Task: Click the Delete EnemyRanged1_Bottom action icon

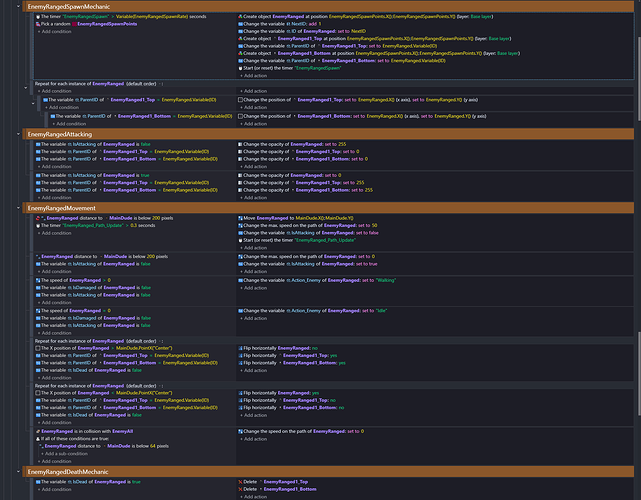Action: [240, 489]
